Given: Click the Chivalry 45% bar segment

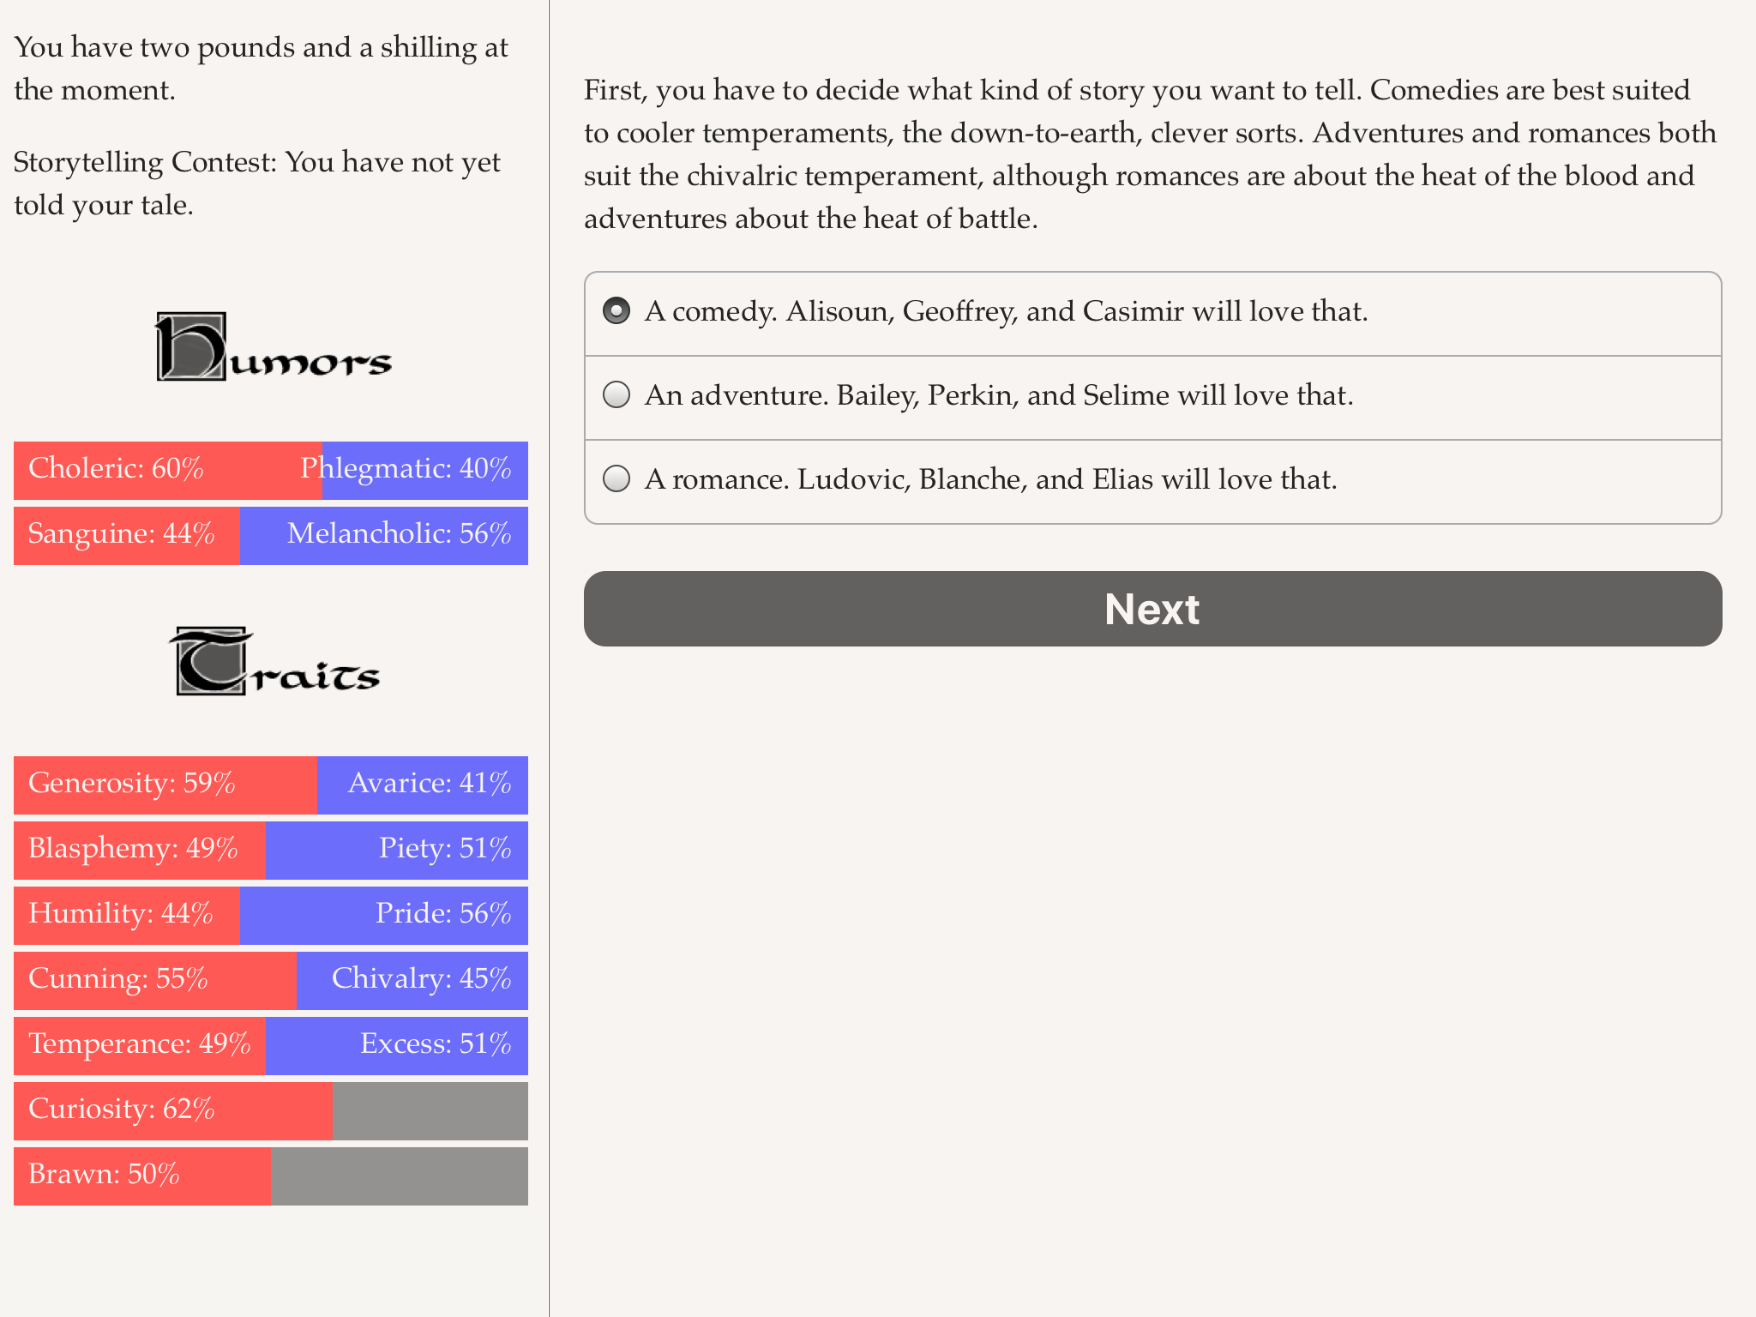Looking at the screenshot, I should click(412, 980).
